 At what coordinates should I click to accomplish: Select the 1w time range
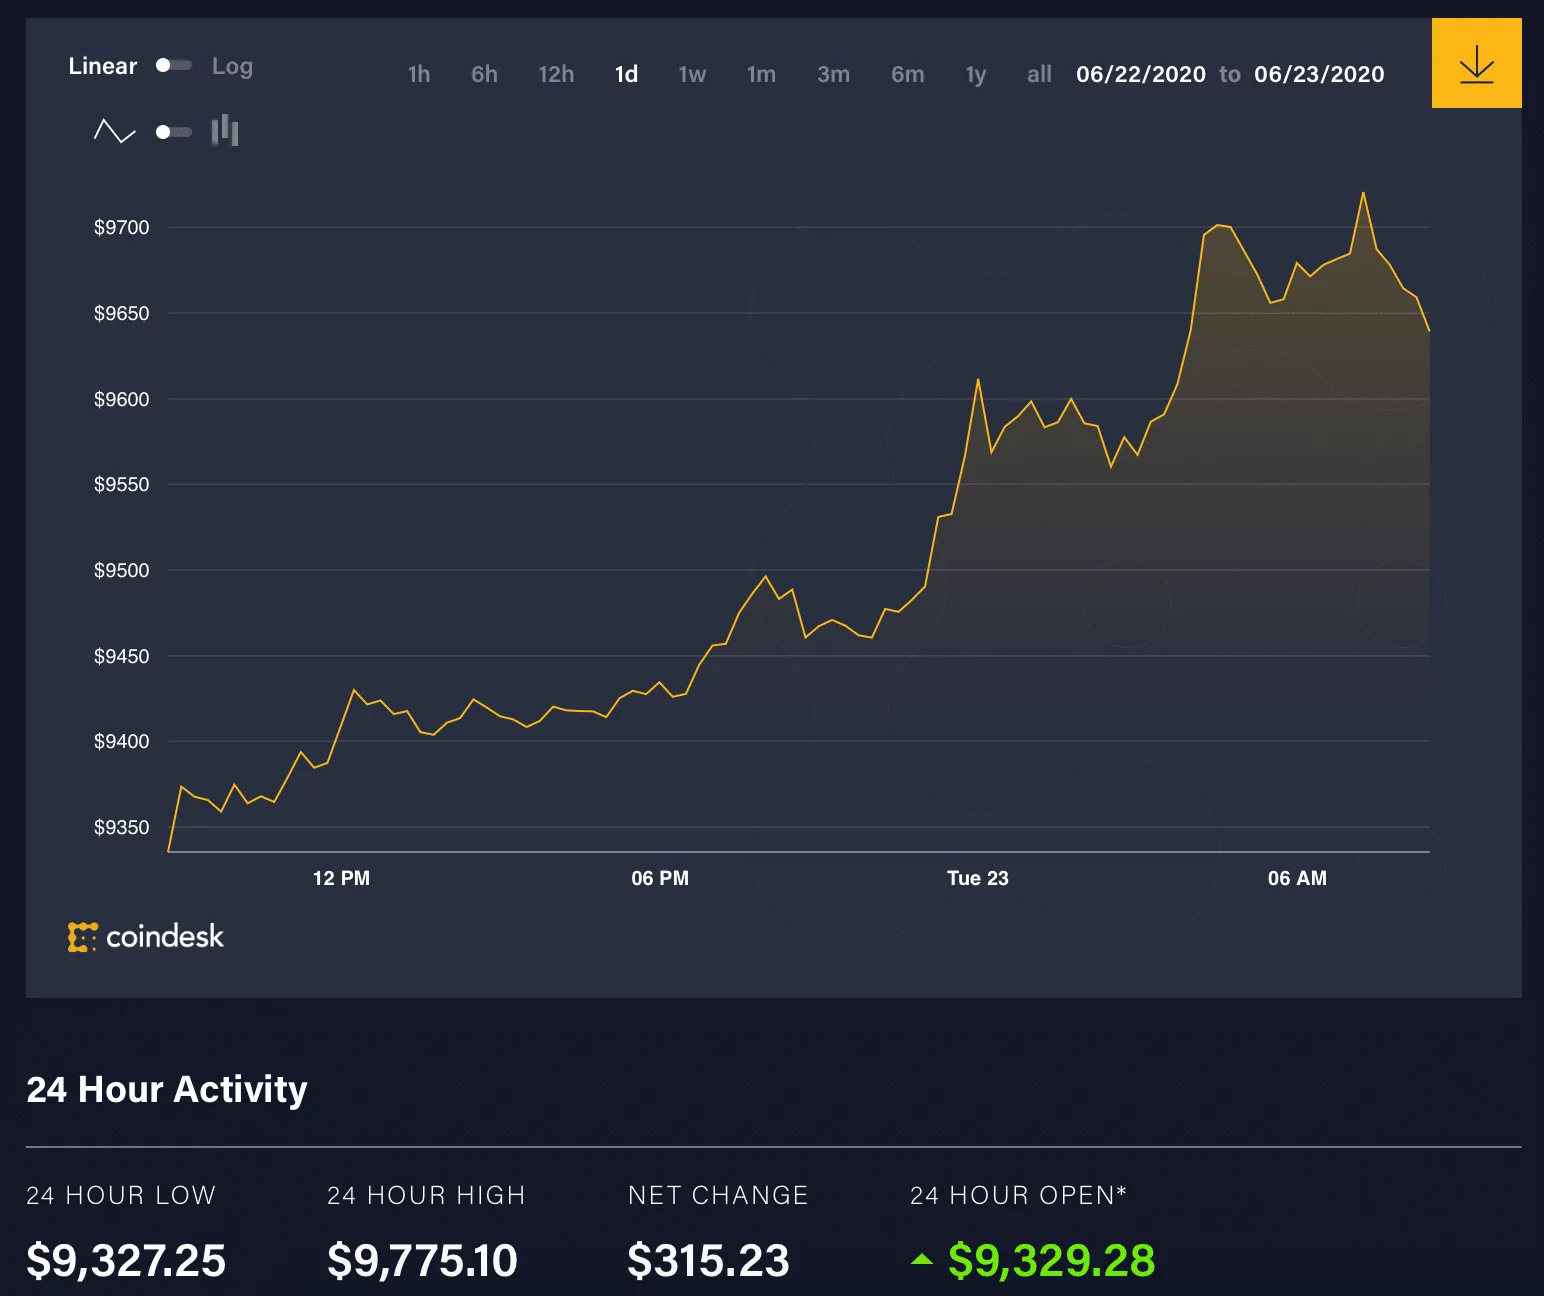tap(692, 74)
